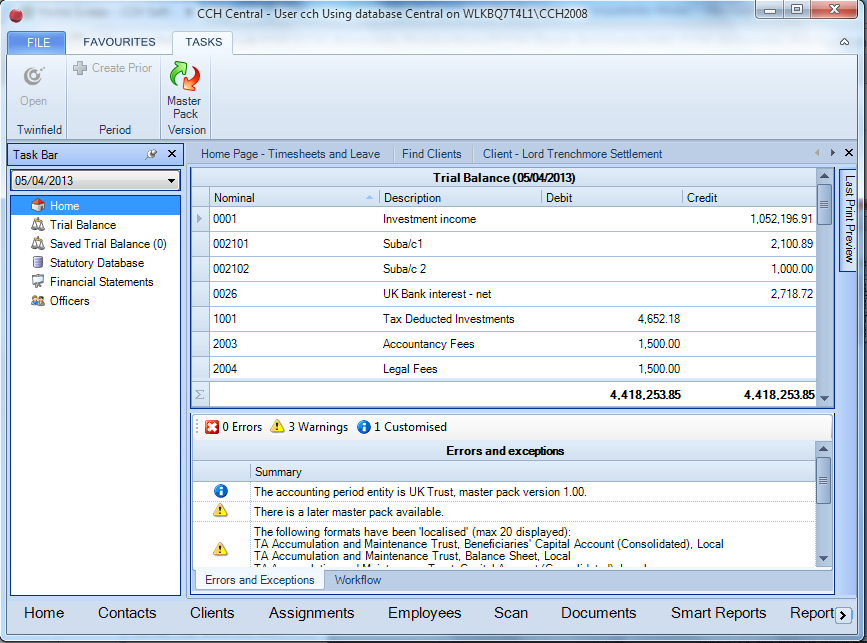The height and width of the screenshot is (643, 867).
Task: Click the Master Pack Version icon
Action: [185, 76]
